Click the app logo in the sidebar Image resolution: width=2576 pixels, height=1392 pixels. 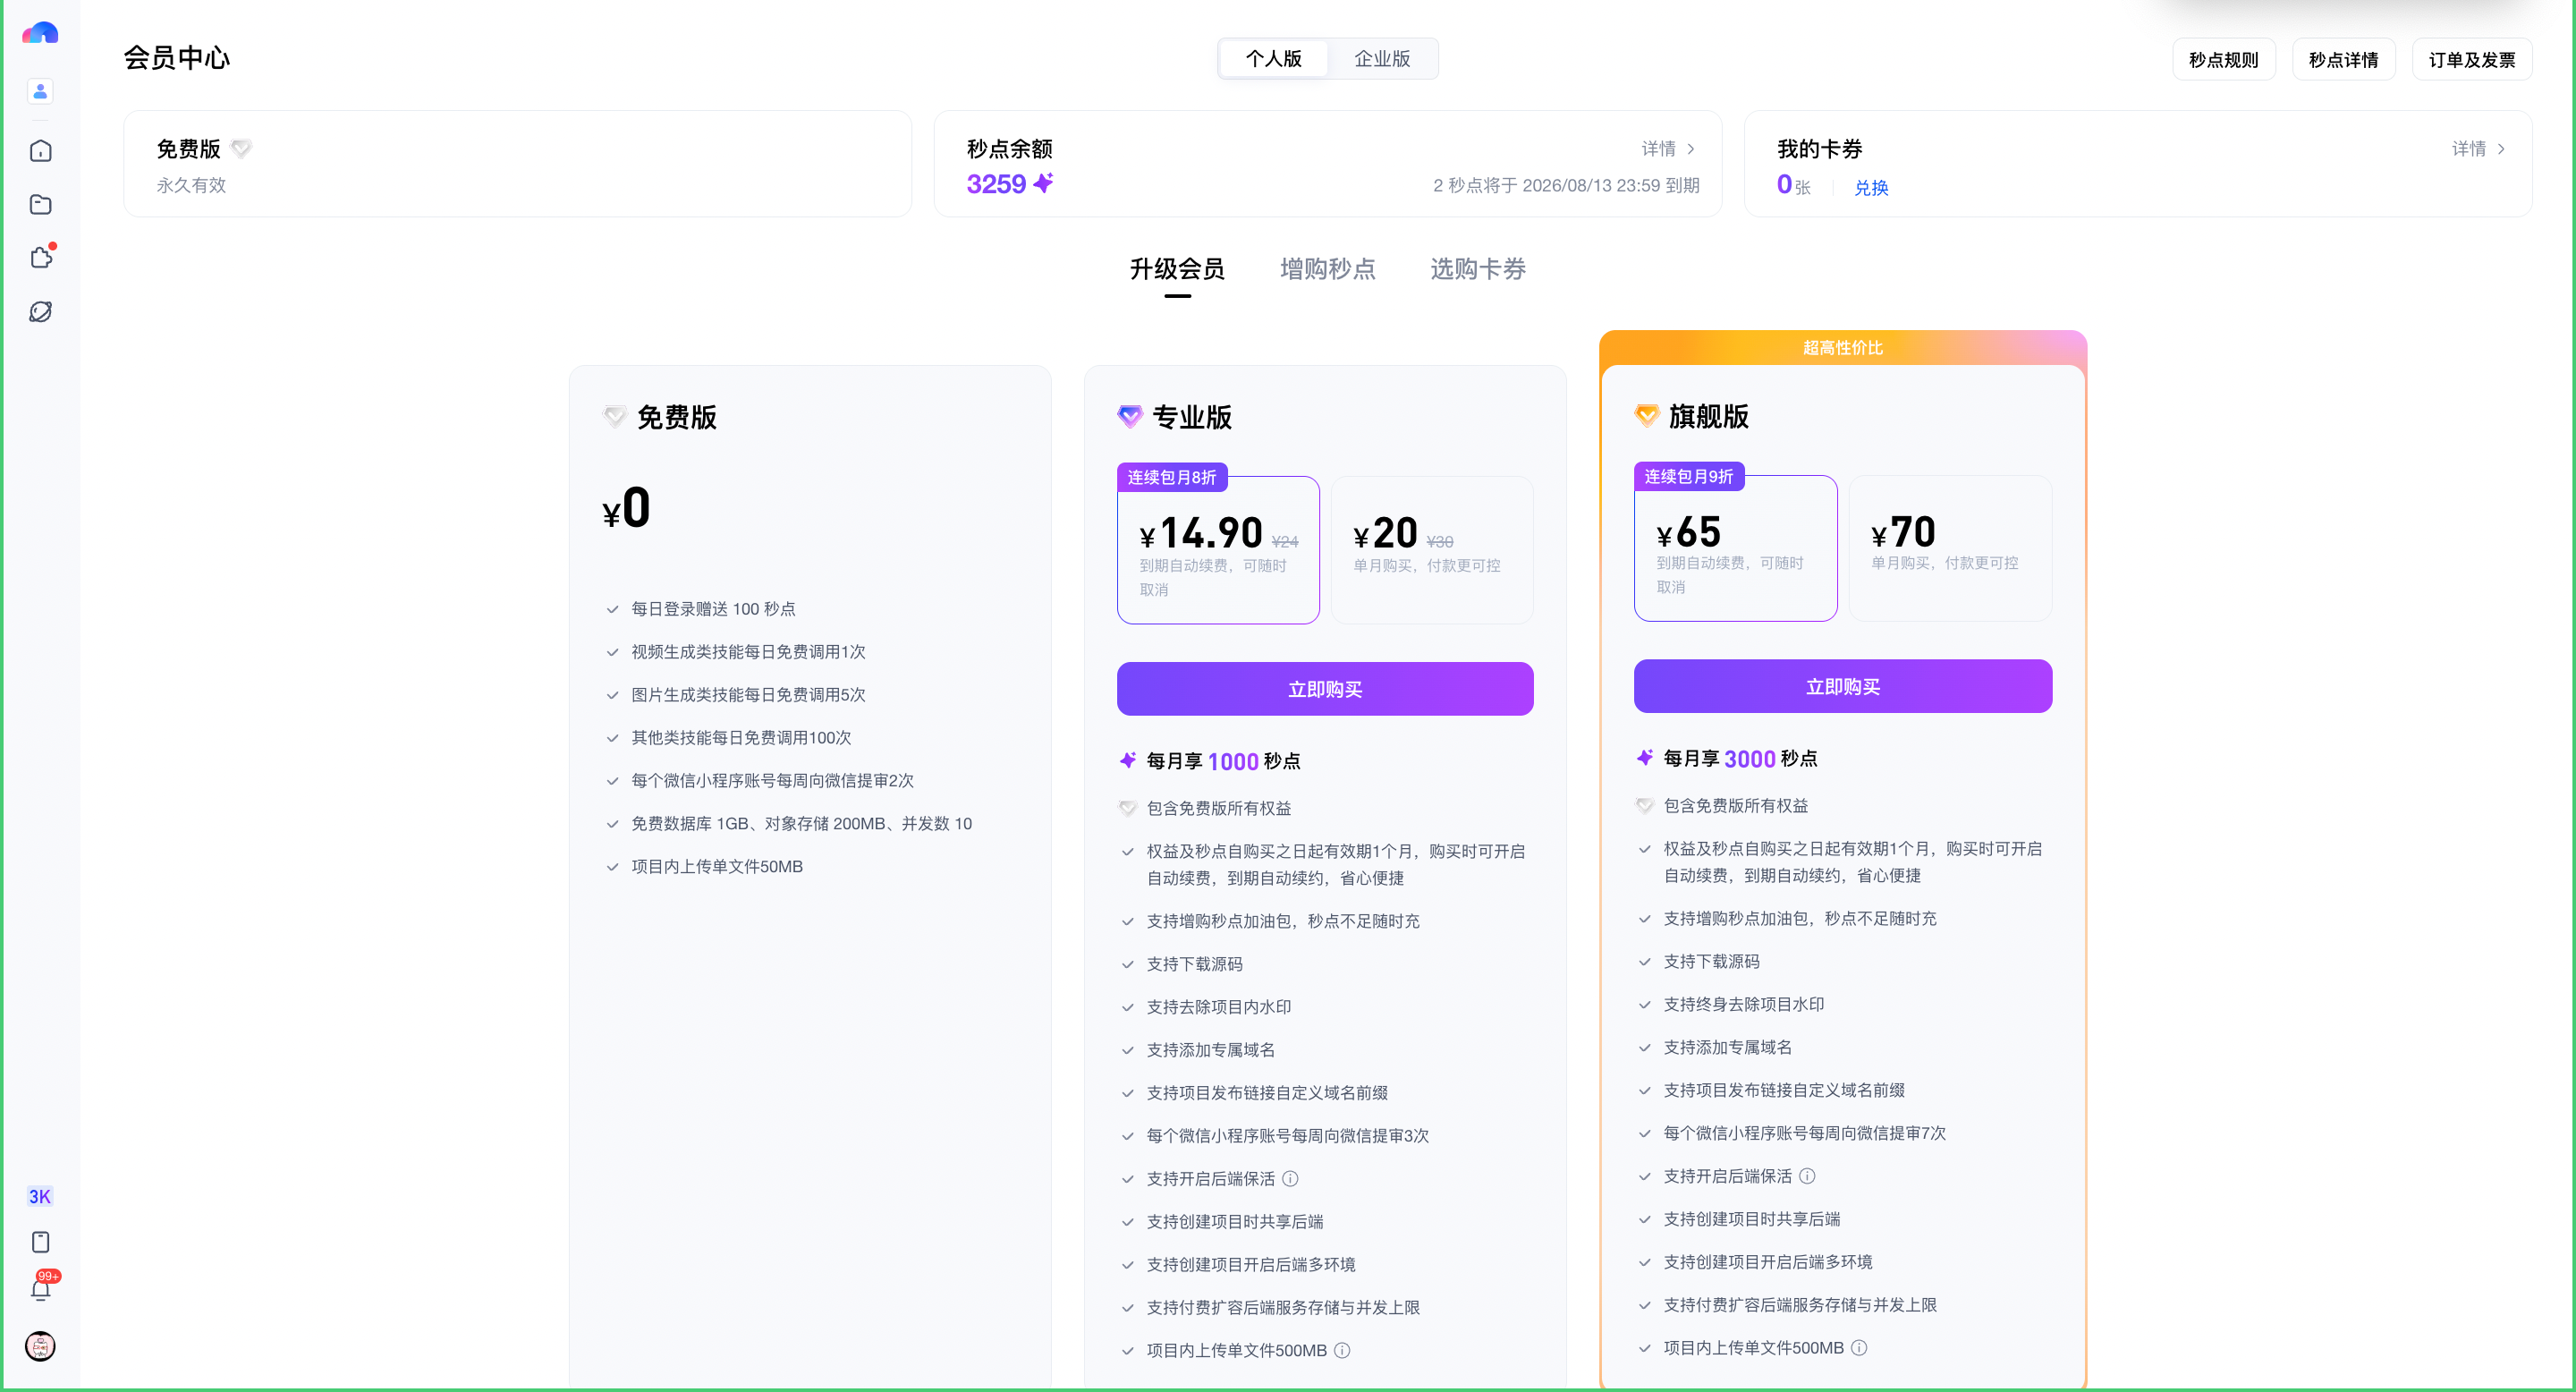click(x=40, y=33)
